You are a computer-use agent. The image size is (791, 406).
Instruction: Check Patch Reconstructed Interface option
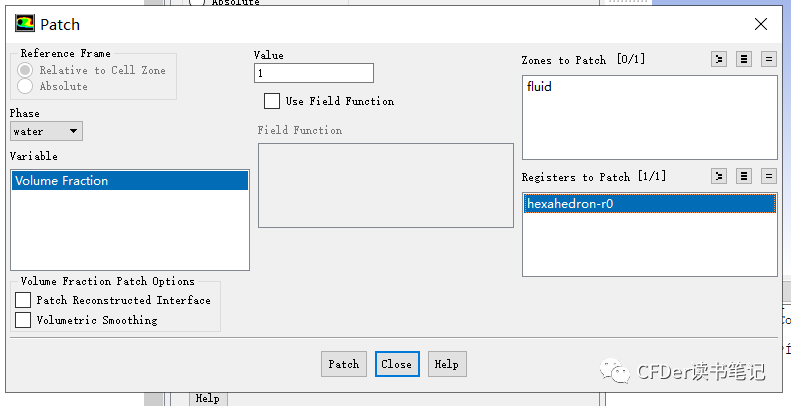click(x=23, y=300)
